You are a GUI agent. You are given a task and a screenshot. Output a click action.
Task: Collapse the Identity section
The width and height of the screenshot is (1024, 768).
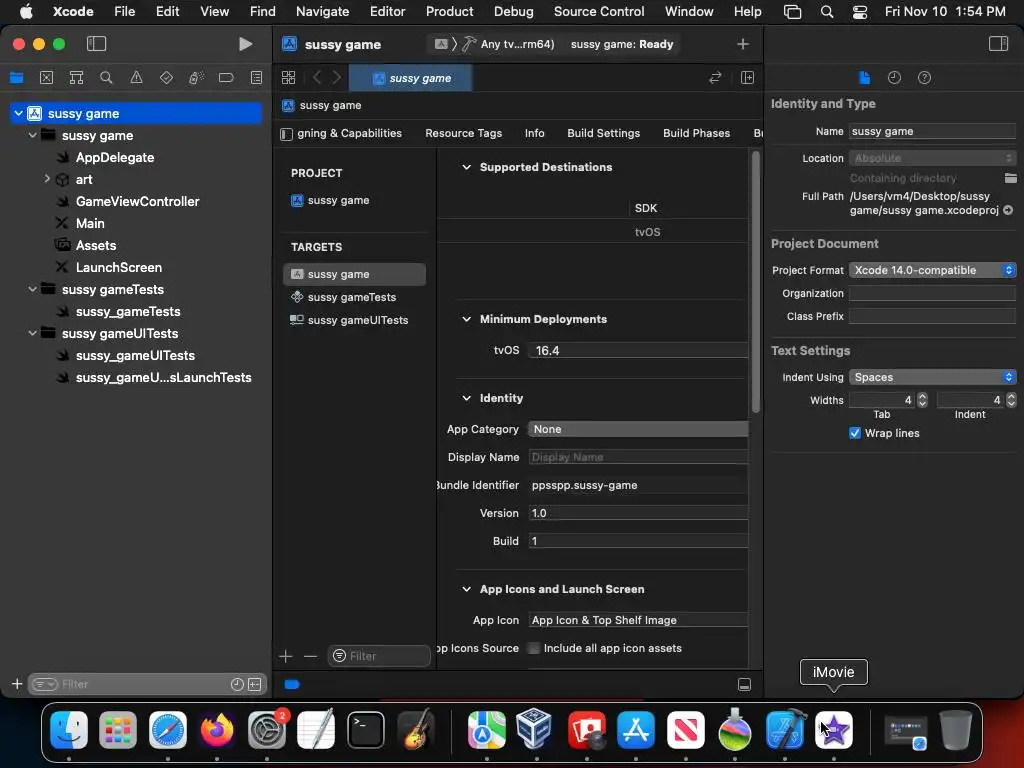(x=466, y=398)
